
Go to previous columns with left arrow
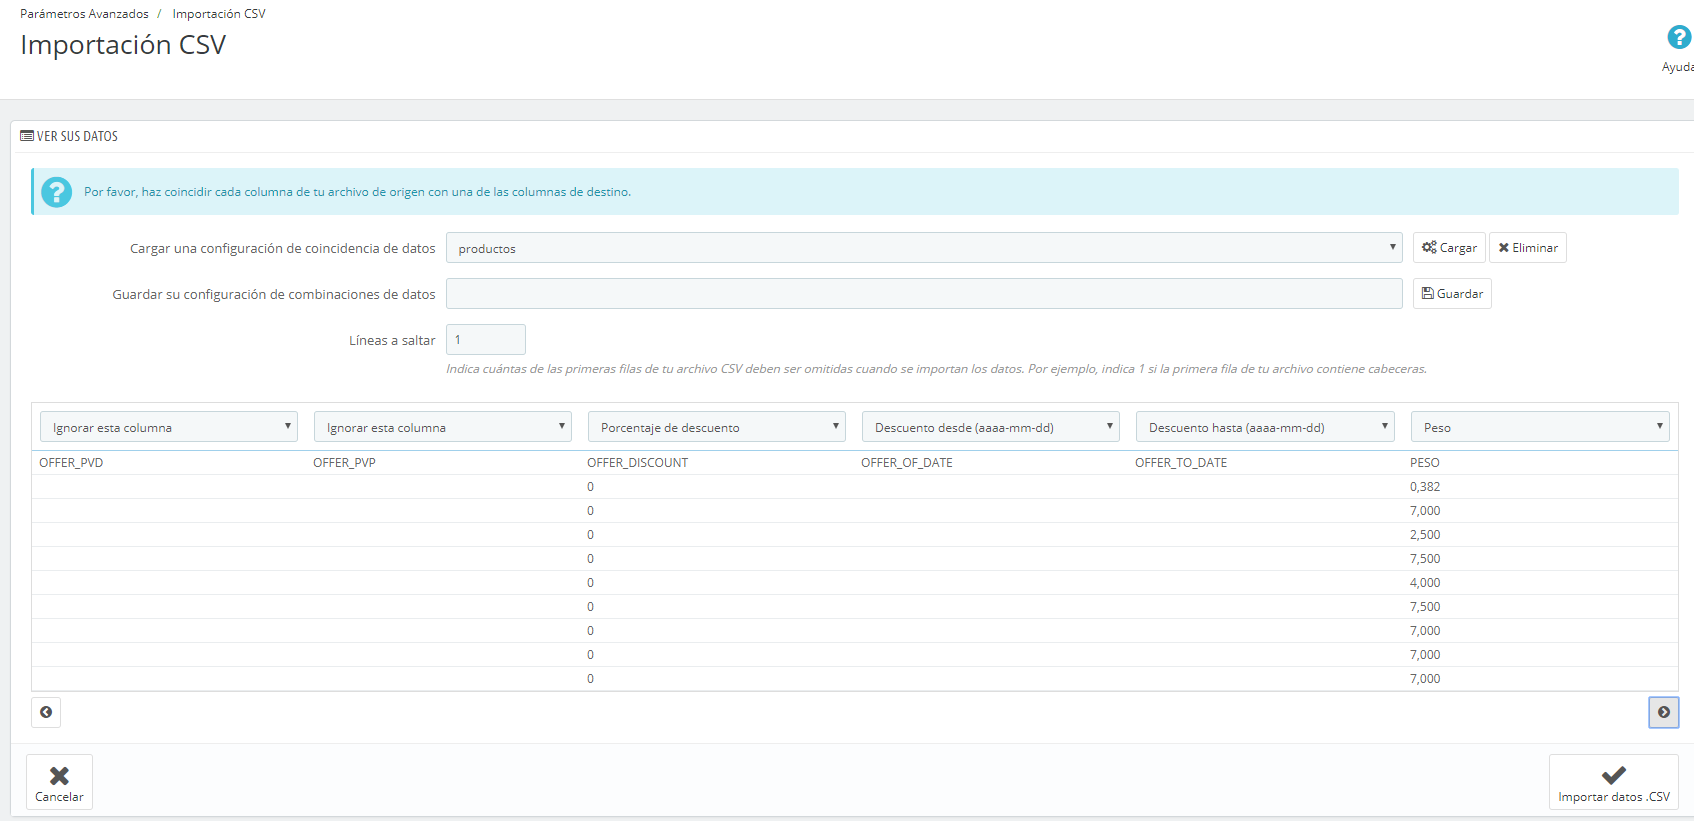point(46,712)
